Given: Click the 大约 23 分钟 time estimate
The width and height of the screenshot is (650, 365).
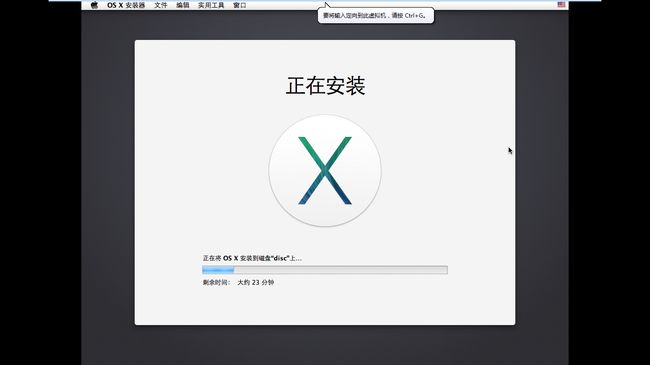Looking at the screenshot, I should click(x=255, y=282).
